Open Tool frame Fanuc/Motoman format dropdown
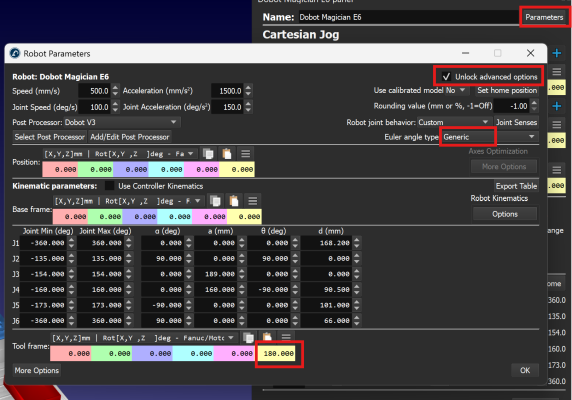This screenshot has height=400, width=572. pyautogui.click(x=144, y=338)
